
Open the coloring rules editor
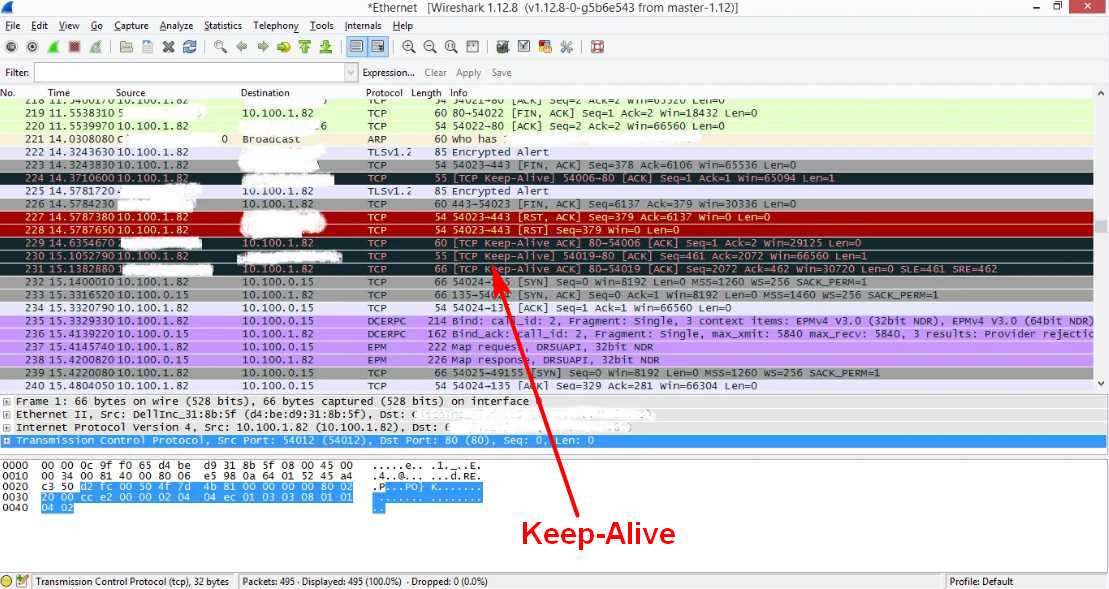click(545, 47)
